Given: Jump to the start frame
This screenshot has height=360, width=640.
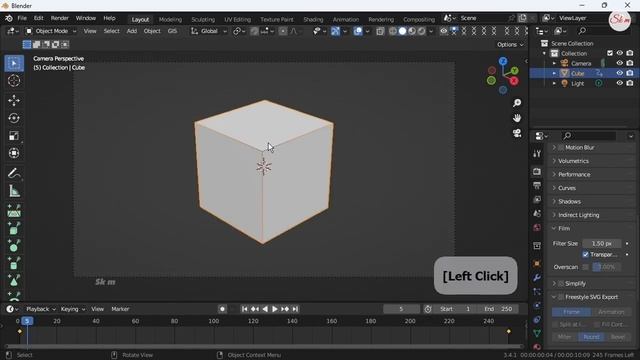Looking at the screenshot, I should (244, 309).
